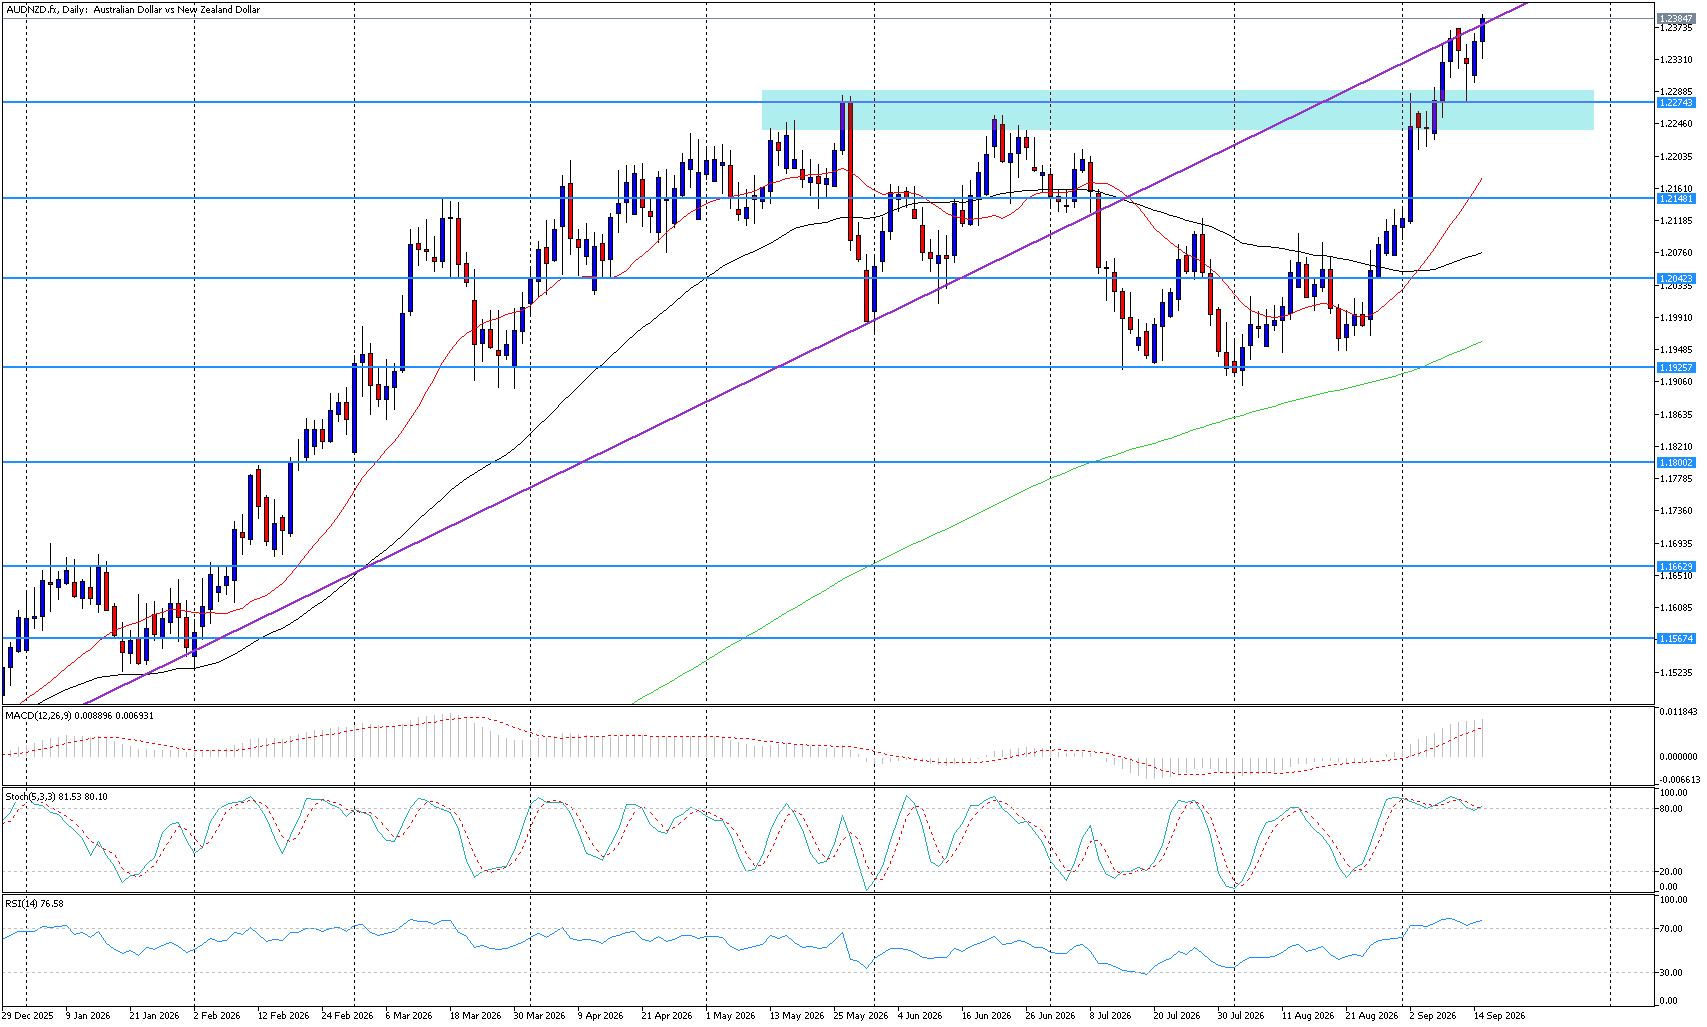
Task: Click the RSI scale value 30.00
Action: pos(1673,973)
